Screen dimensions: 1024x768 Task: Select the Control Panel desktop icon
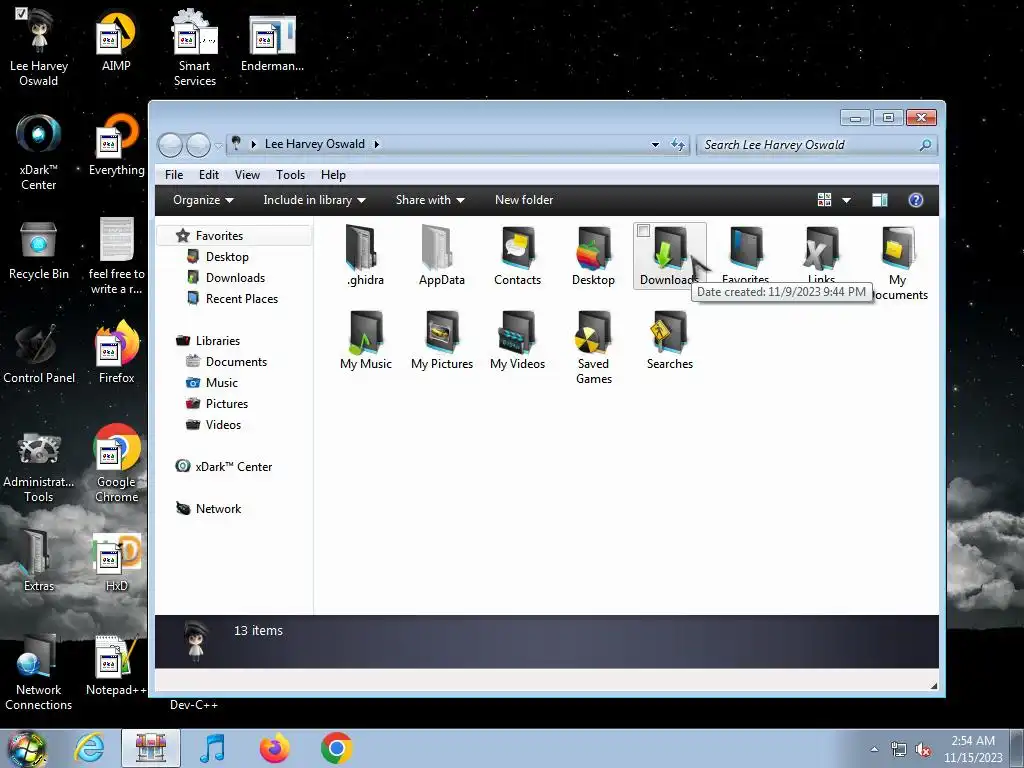click(x=39, y=354)
